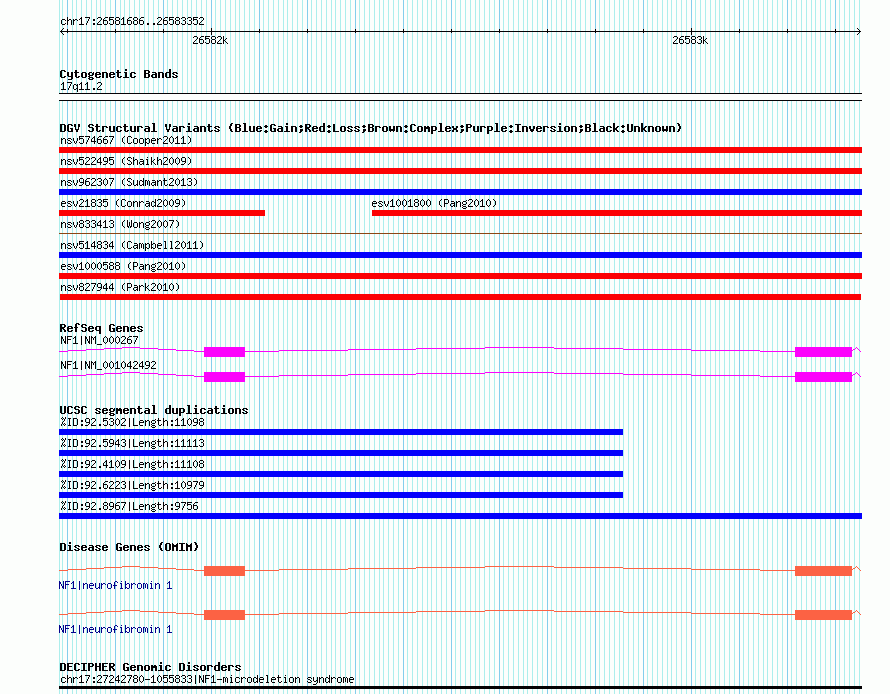This screenshot has height=694, width=890.
Task: Click the chr17:26581686..26583352 coordinate label
Action: 132,21
